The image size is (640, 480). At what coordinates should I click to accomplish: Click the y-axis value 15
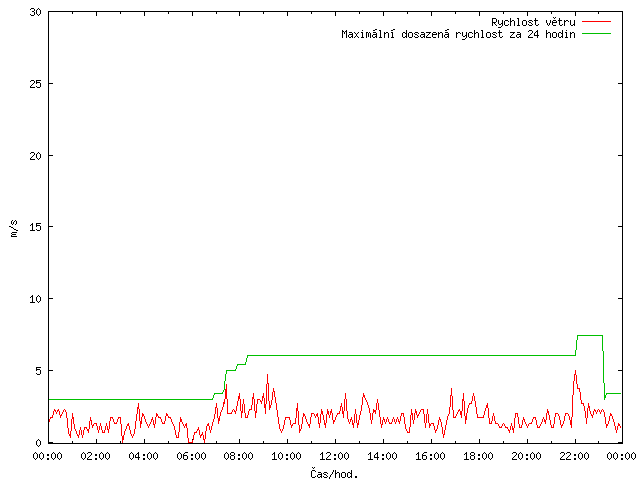click(36, 227)
